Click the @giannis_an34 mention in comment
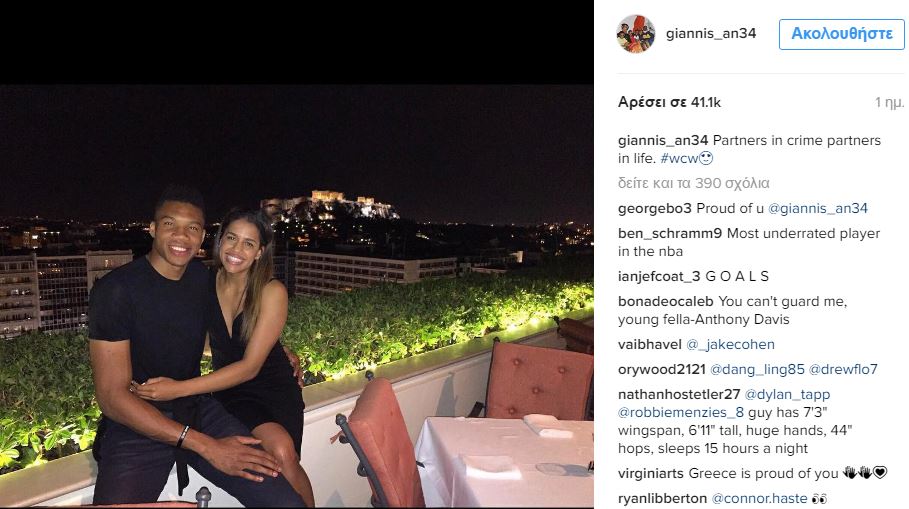The image size is (909, 509). point(817,208)
